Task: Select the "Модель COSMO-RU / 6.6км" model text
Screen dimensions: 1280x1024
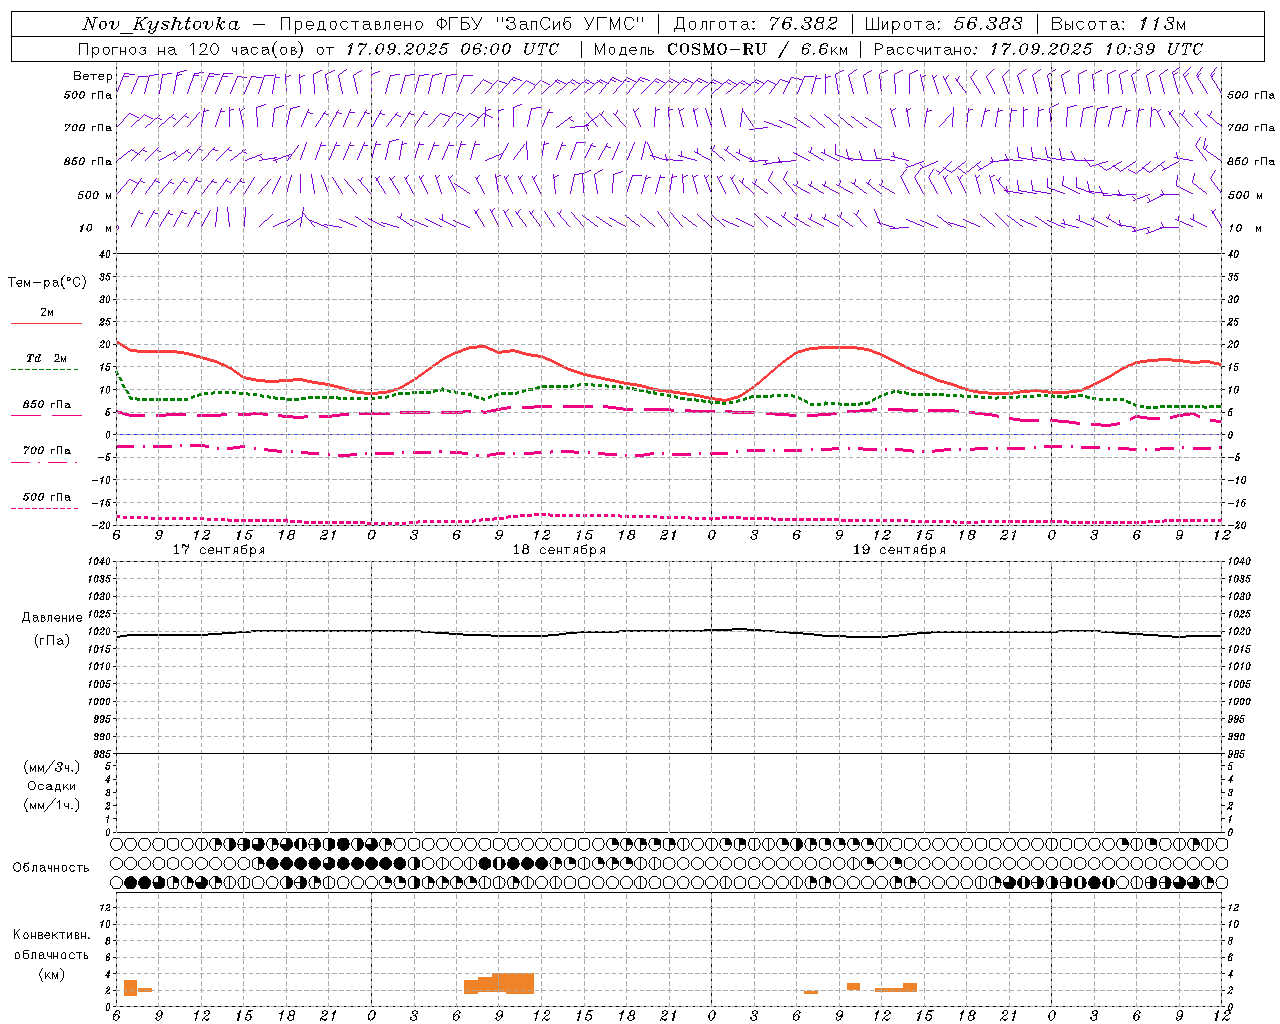Action: [x=721, y=49]
